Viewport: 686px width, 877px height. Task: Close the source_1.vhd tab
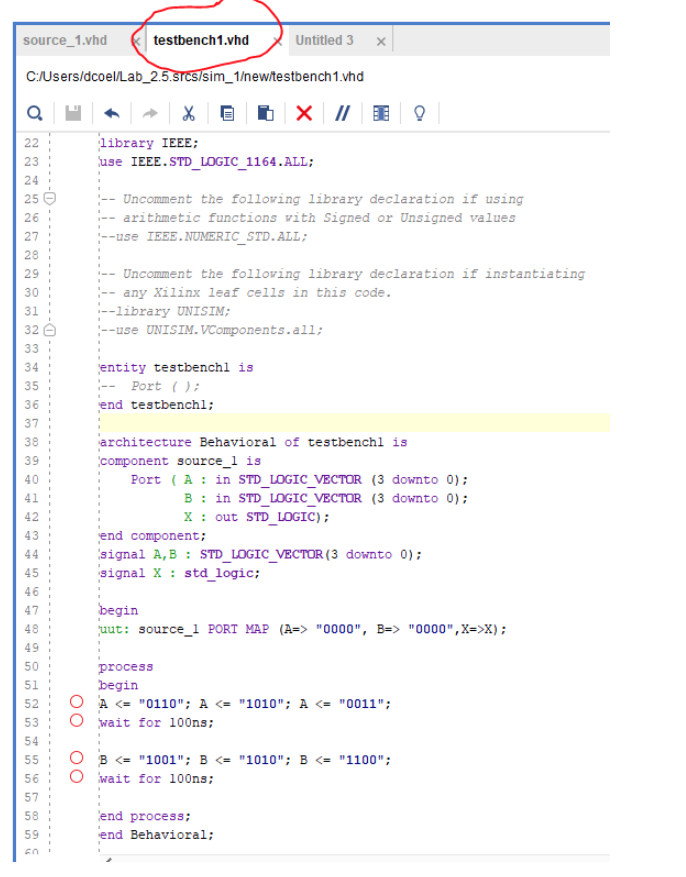point(136,41)
